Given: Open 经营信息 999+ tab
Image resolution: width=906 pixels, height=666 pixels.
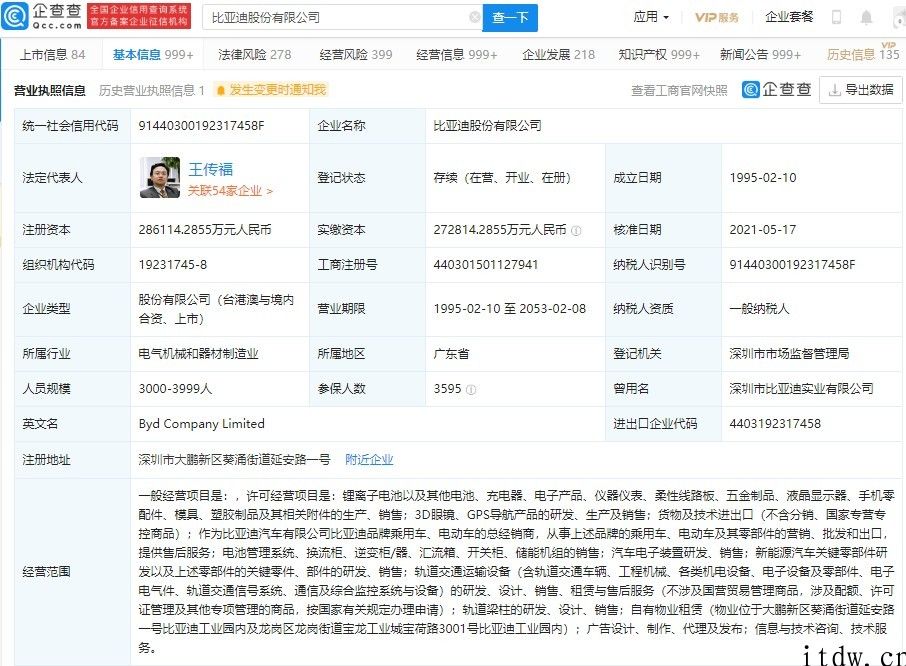Looking at the screenshot, I should coord(456,55).
